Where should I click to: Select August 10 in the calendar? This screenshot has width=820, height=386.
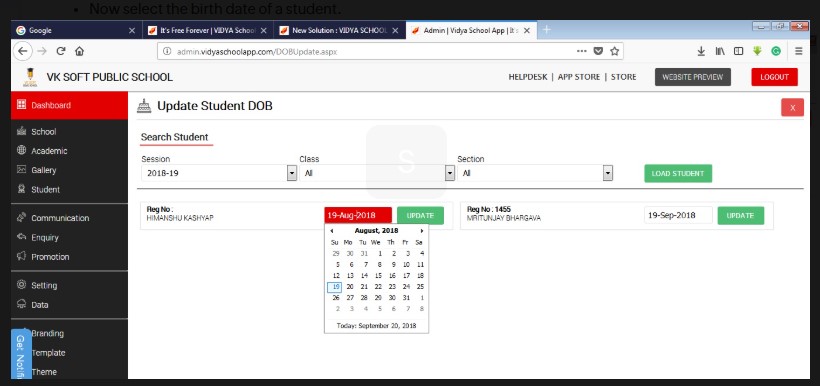tap(406, 265)
